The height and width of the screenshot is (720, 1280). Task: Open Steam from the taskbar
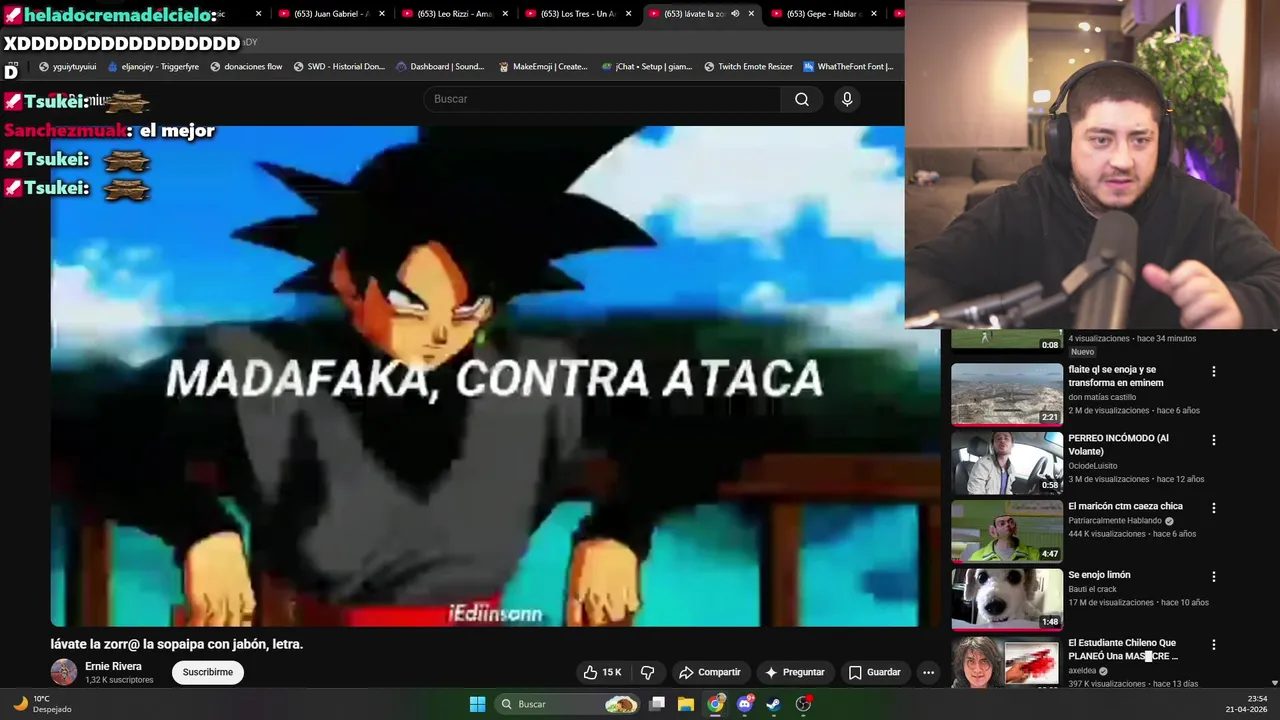click(x=773, y=704)
